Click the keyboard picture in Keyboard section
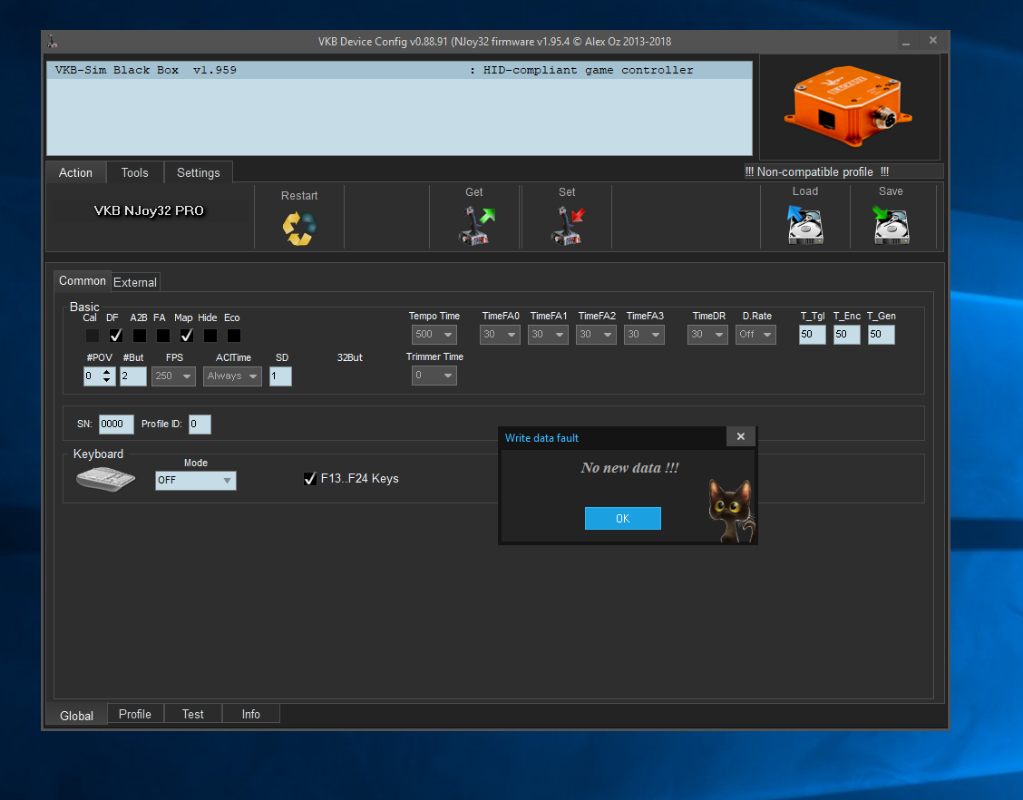The image size is (1023, 800). 106,479
